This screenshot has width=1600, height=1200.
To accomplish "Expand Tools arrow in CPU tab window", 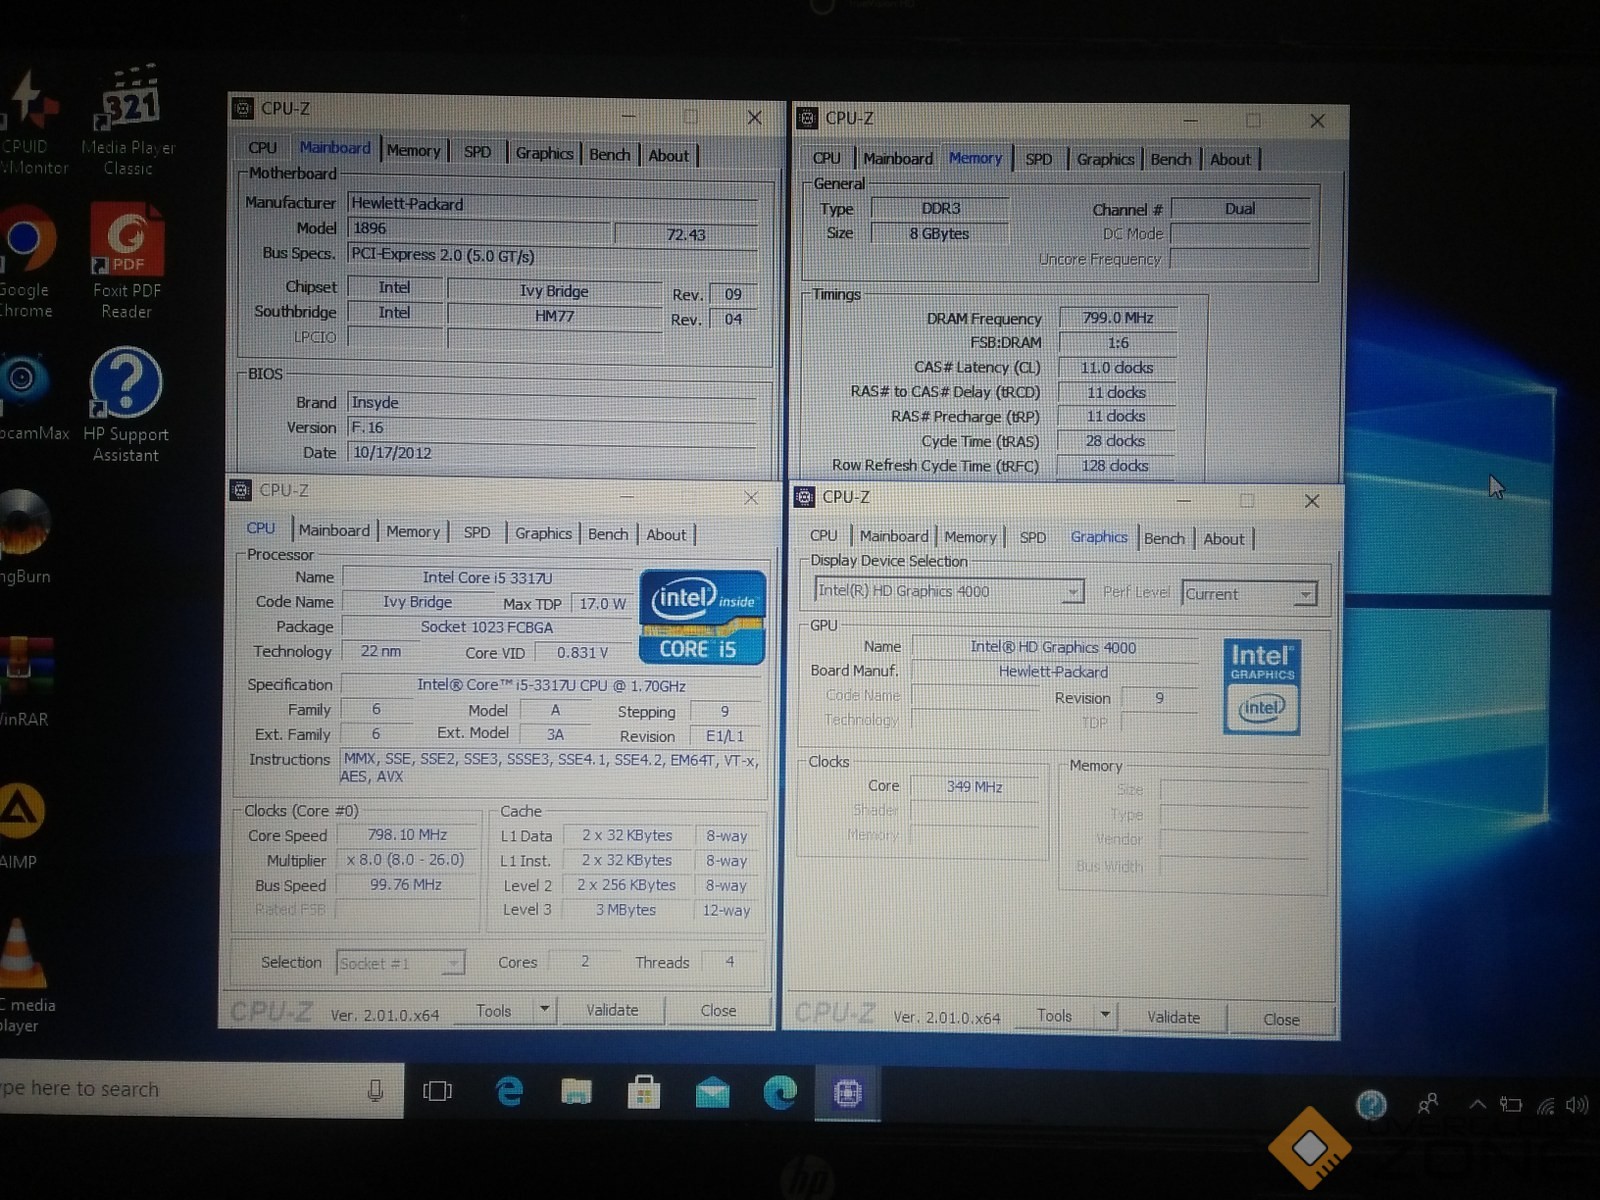I will click(544, 1009).
